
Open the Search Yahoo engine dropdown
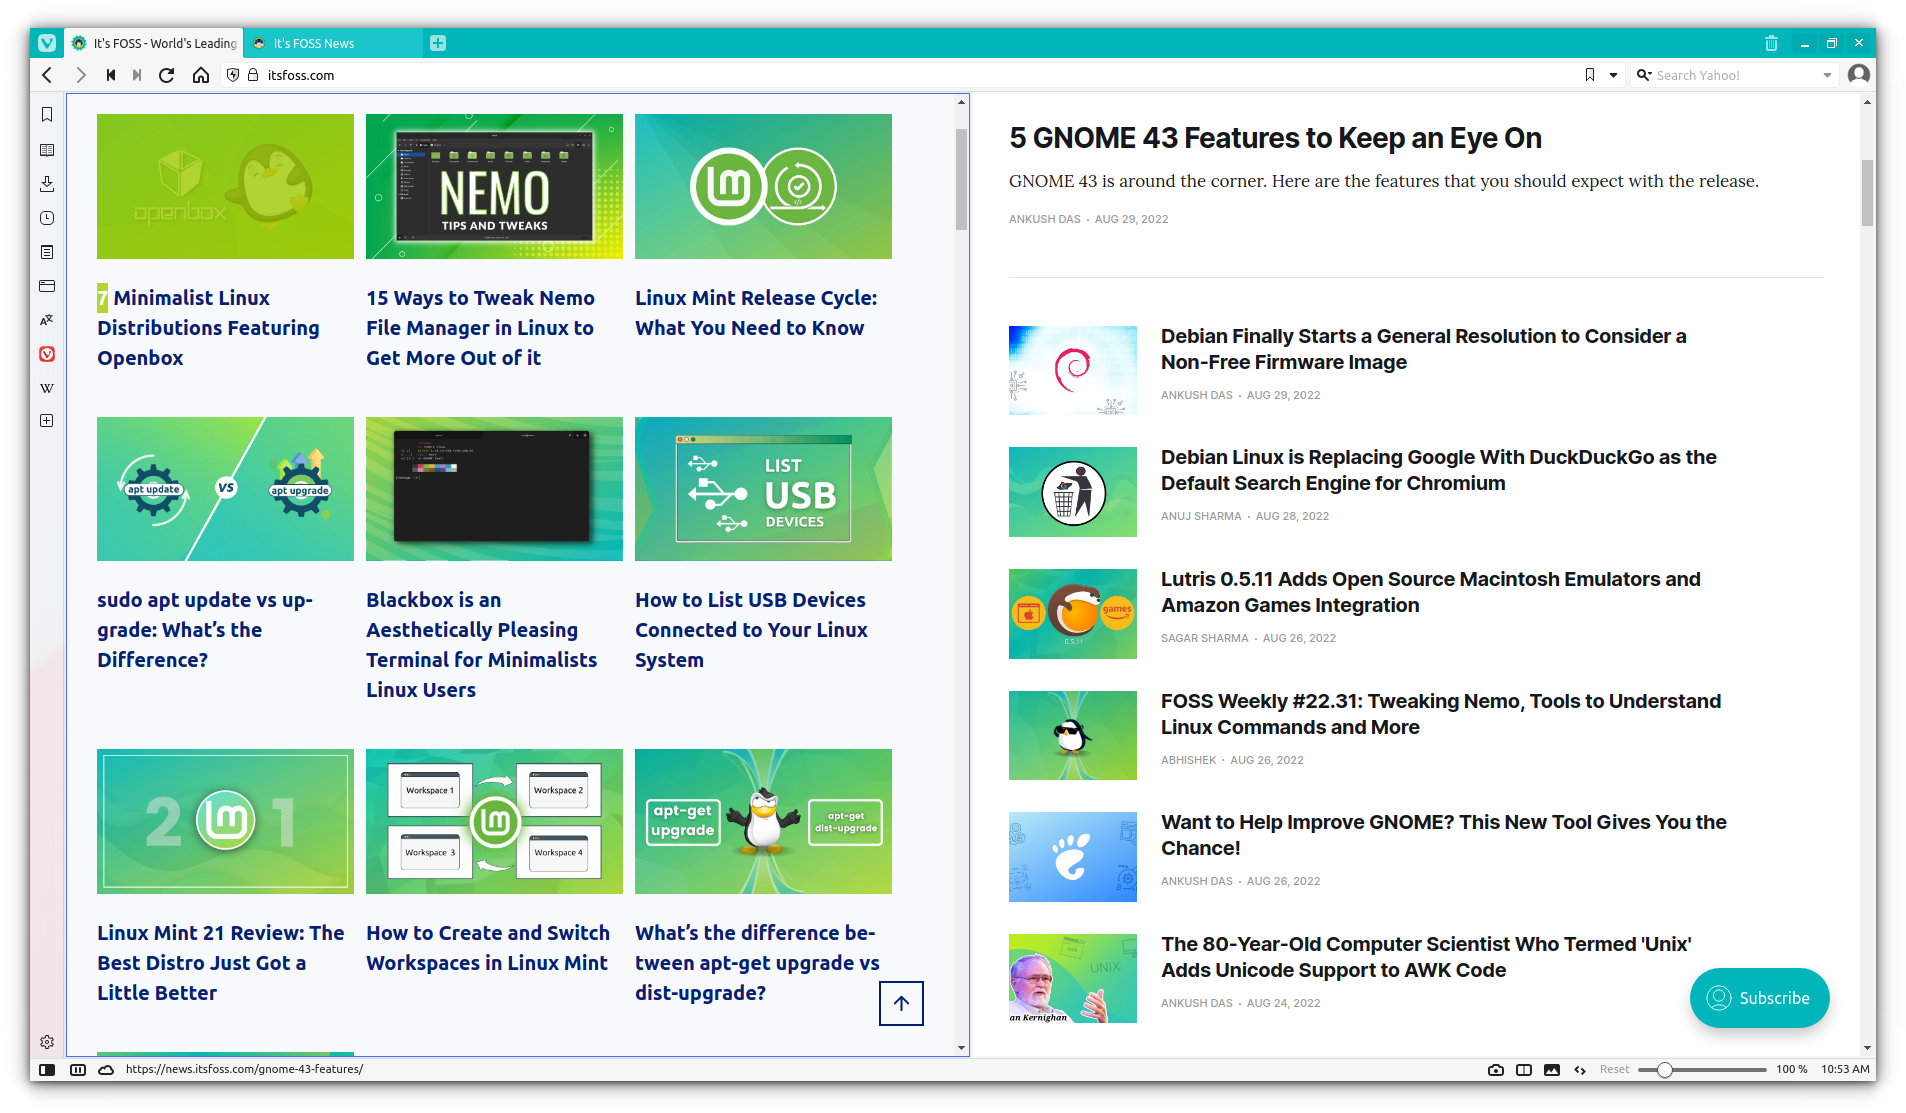[1645, 74]
